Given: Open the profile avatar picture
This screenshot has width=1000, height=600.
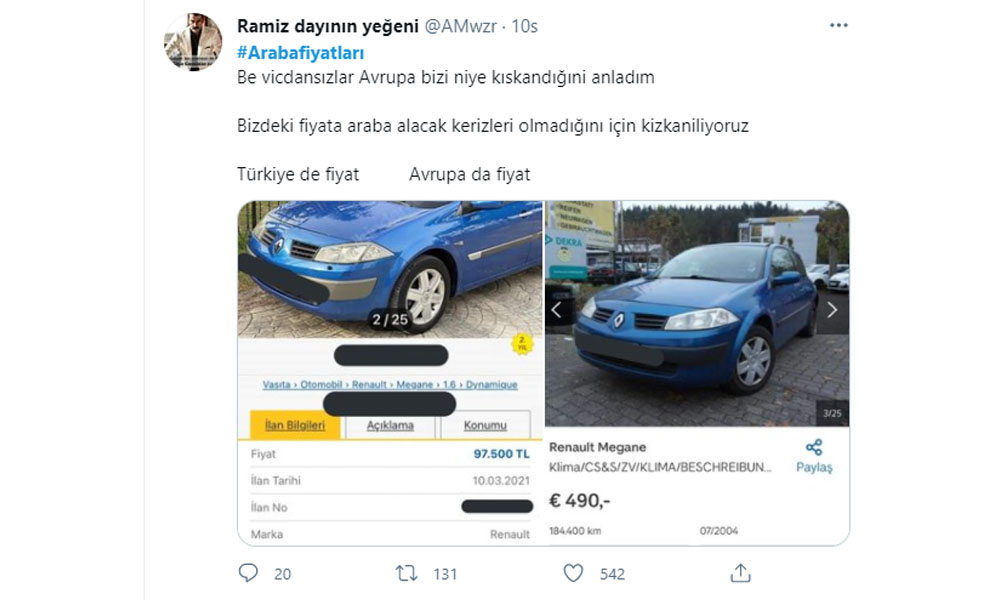Looking at the screenshot, I should (193, 41).
